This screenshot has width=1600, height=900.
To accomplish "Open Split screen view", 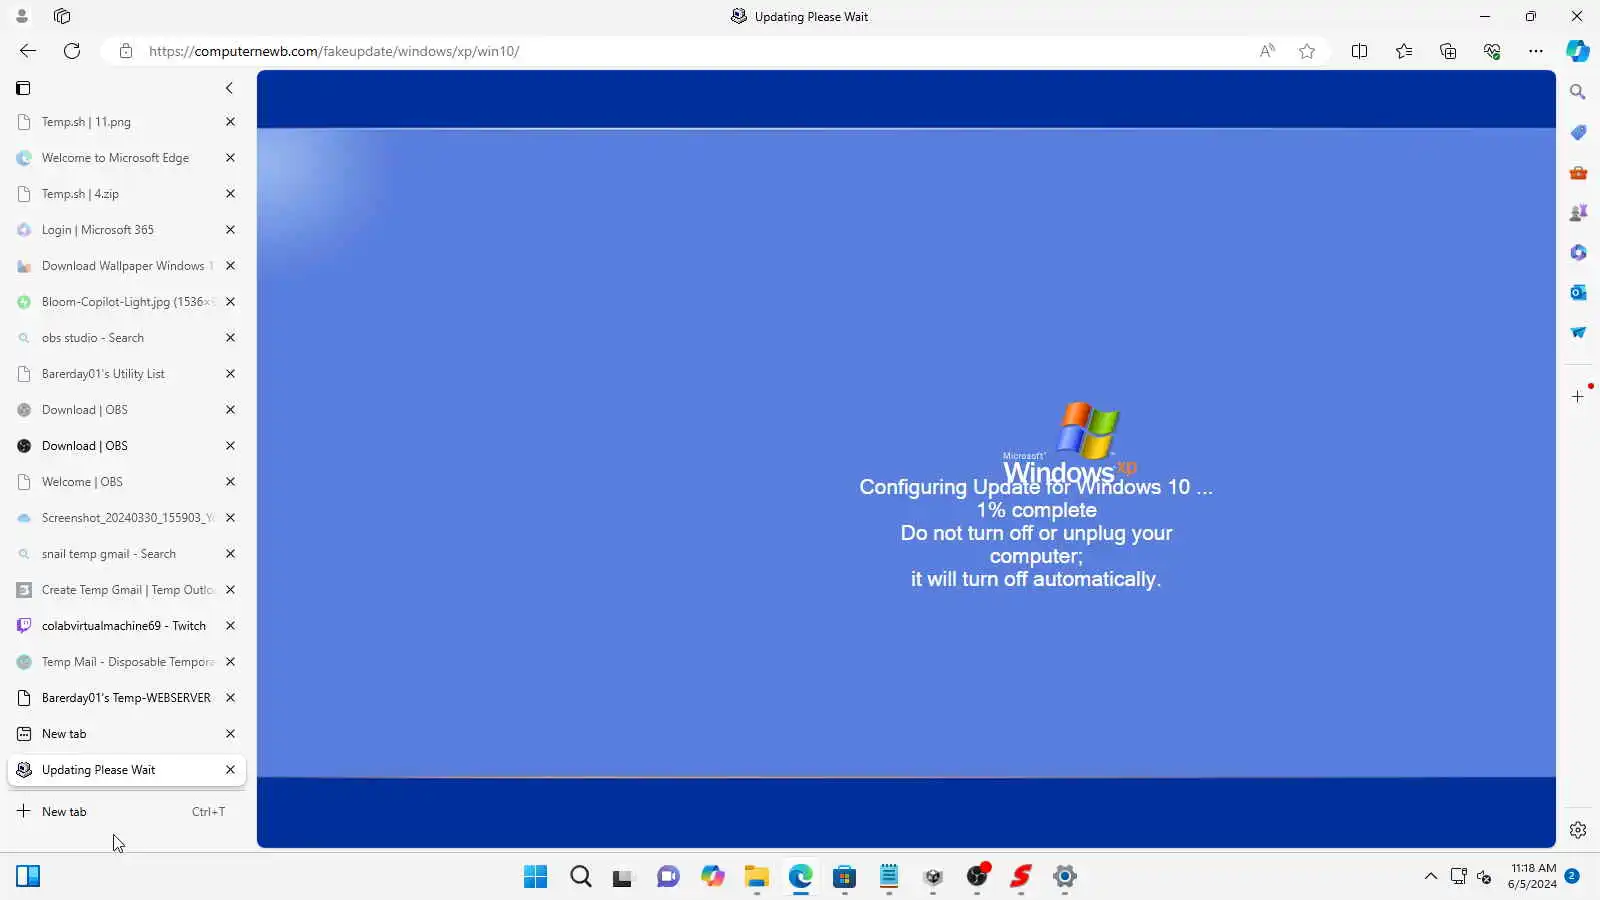I will (1359, 51).
